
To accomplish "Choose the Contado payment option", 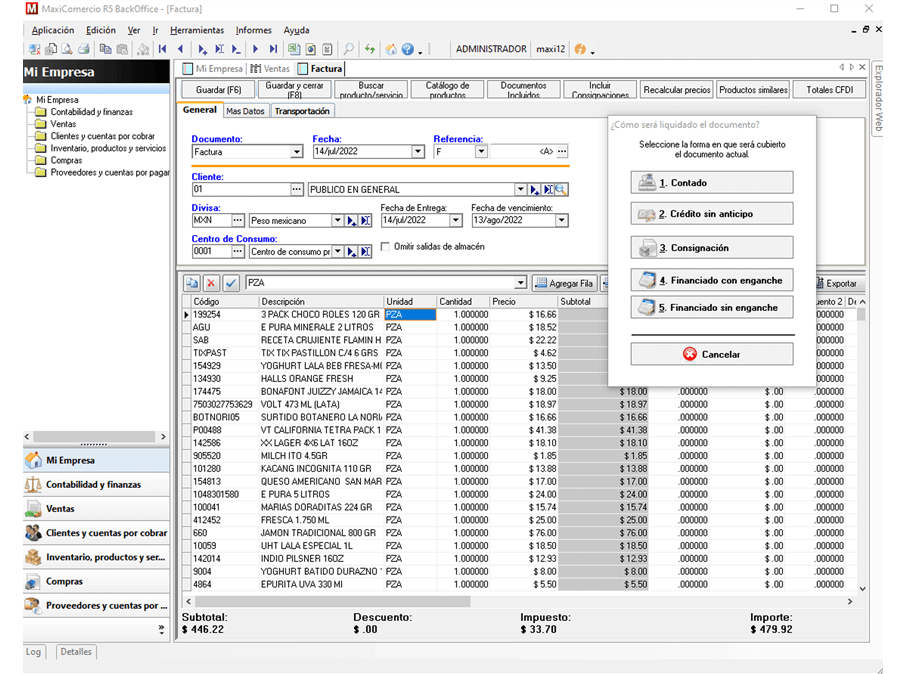I will pos(712,183).
